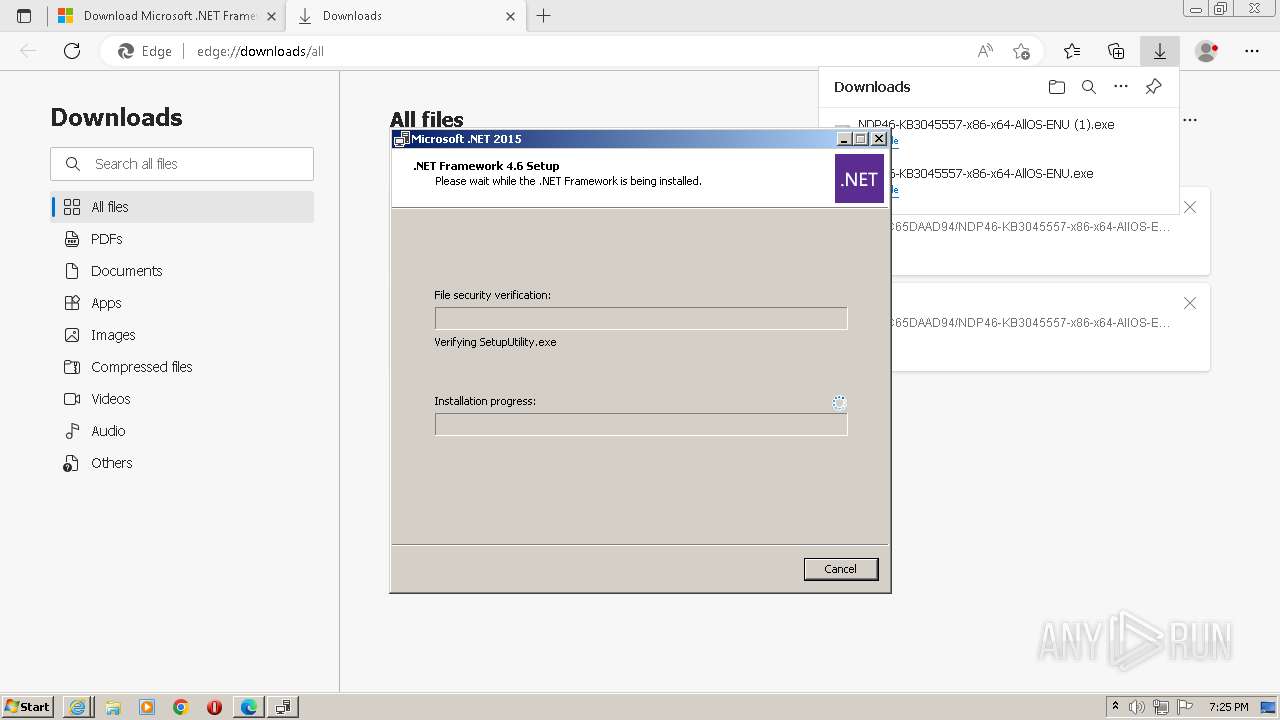Select Audio category in sidebar
1280x720 pixels.
click(182, 431)
